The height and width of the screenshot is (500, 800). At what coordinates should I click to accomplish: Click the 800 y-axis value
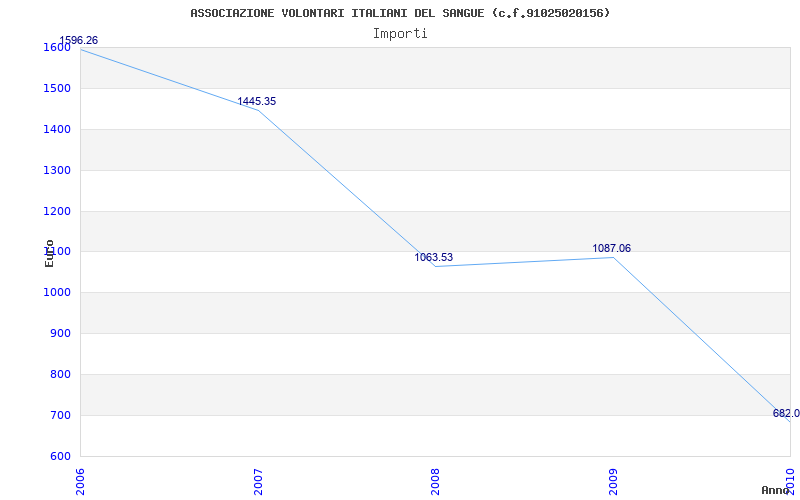pos(60,374)
